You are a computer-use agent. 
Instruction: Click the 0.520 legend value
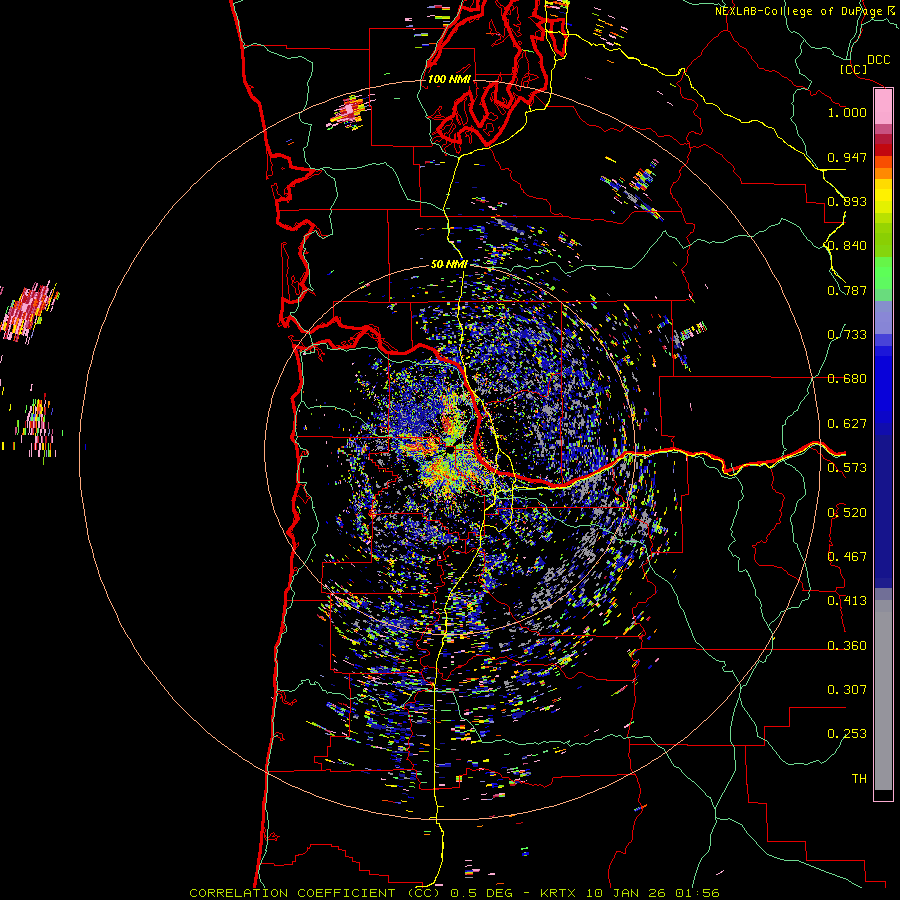847,513
